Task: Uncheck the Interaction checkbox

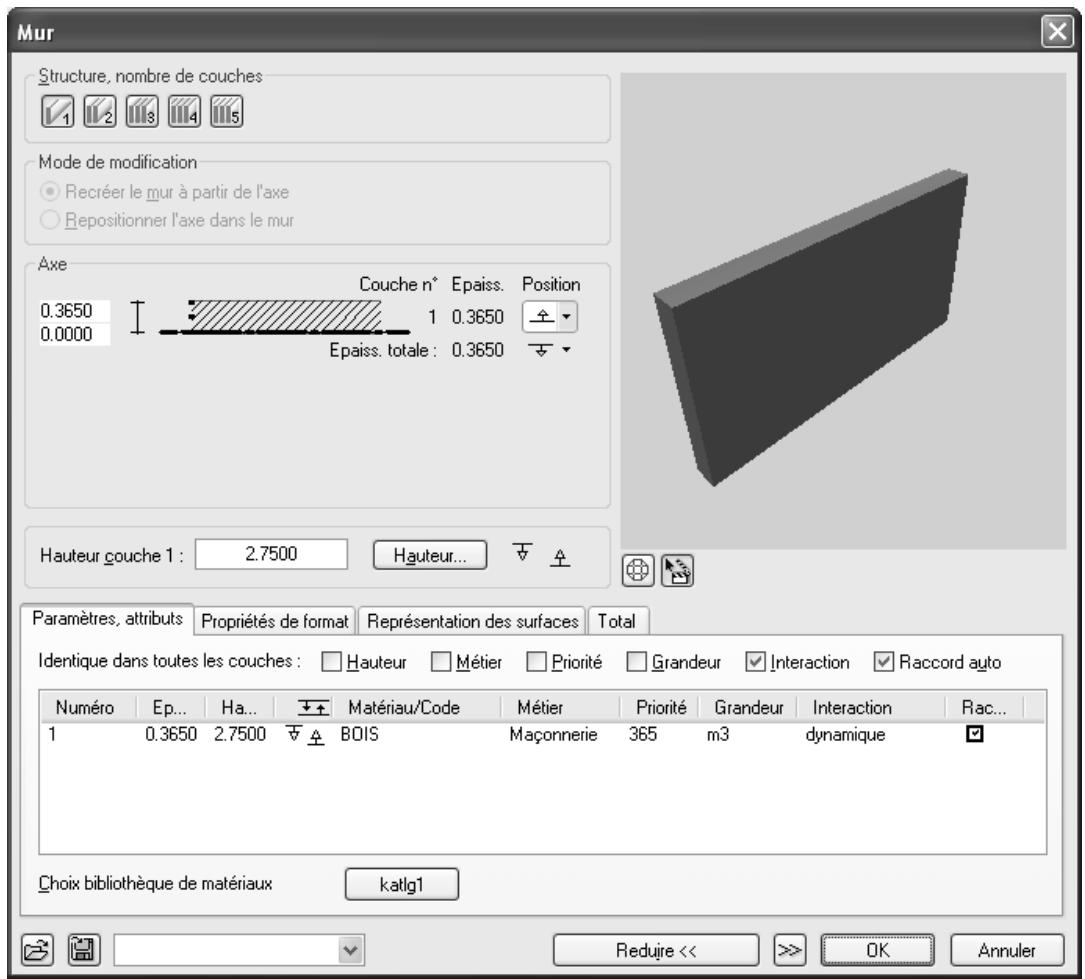Action: pos(756,662)
